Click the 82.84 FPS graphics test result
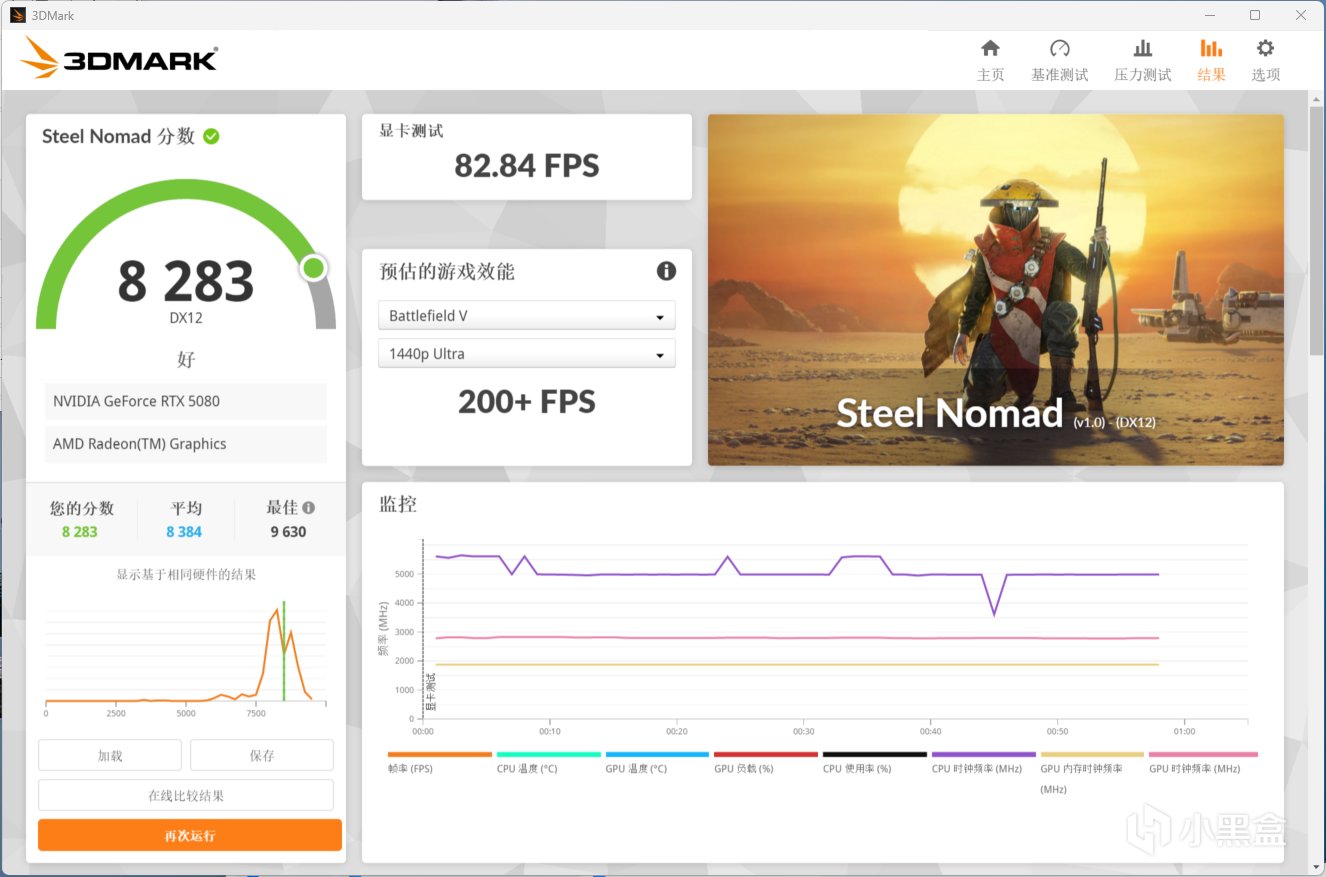 [x=527, y=165]
